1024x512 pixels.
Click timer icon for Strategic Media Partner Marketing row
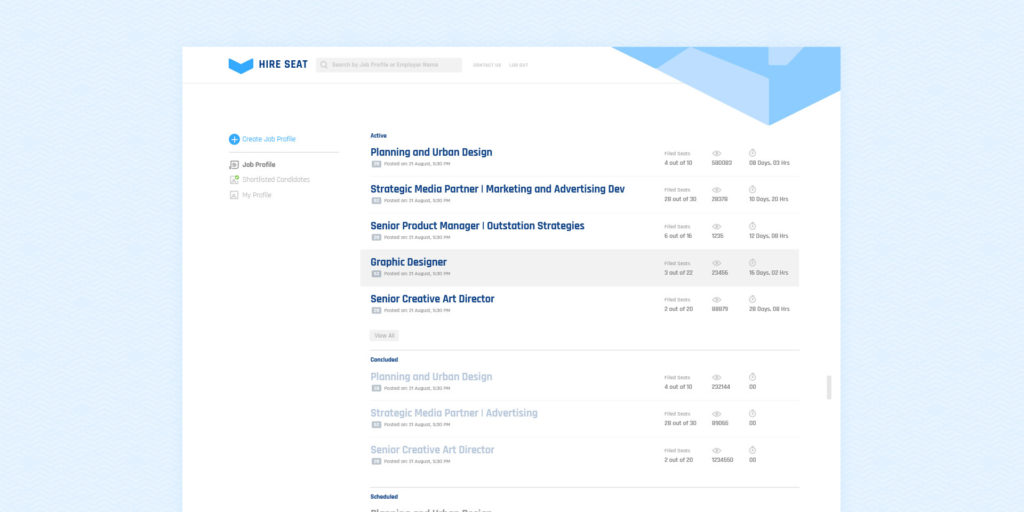752,189
